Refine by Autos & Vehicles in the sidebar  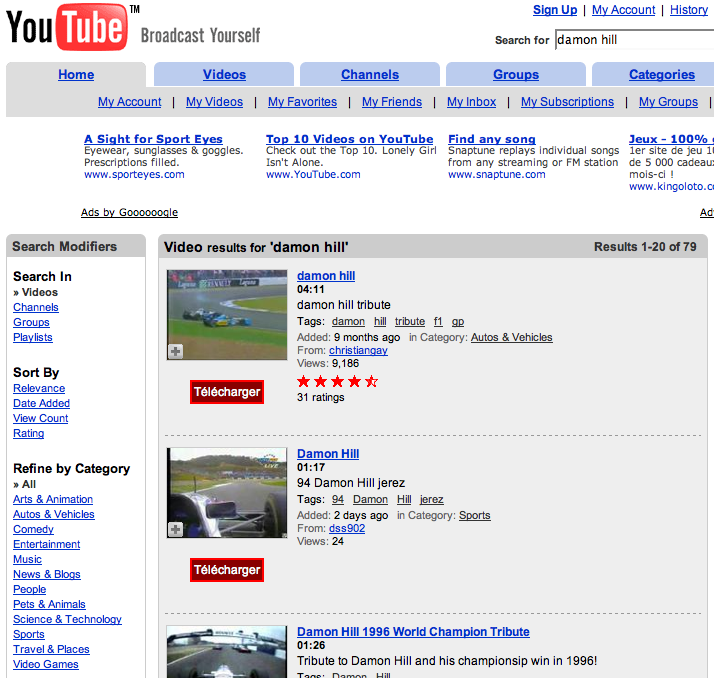click(x=54, y=515)
